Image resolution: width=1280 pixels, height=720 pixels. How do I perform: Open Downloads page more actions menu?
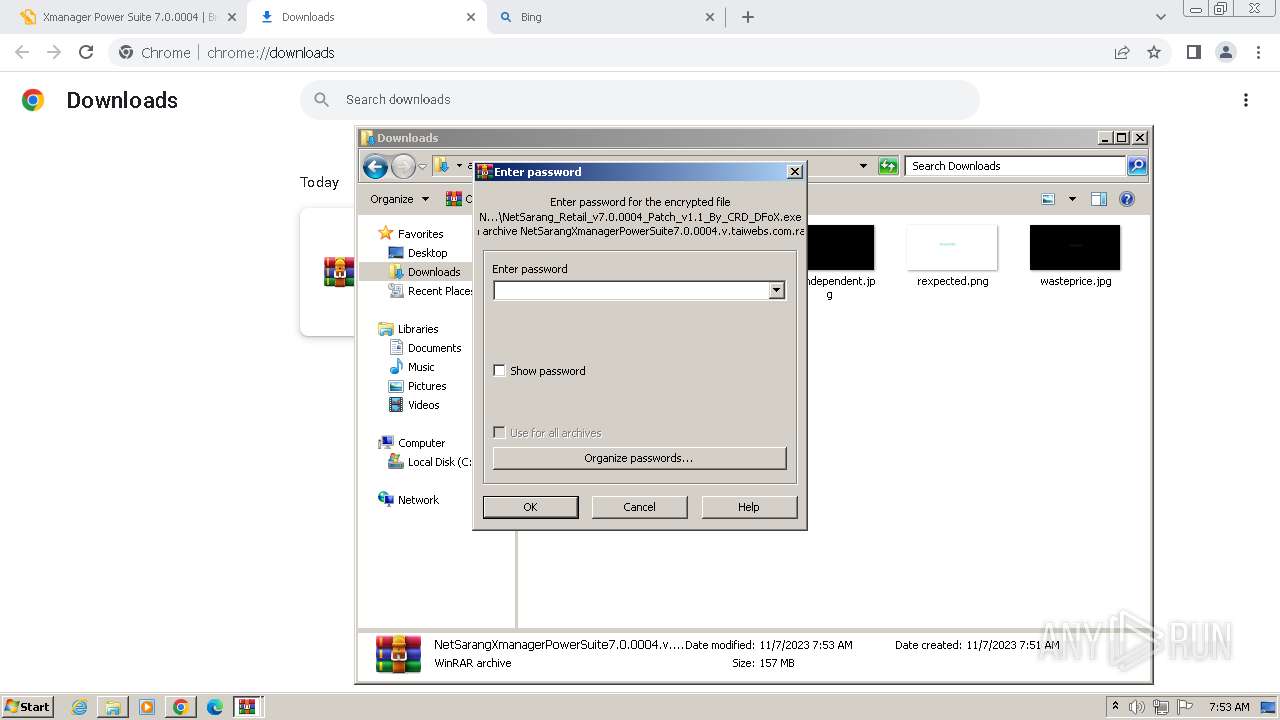1245,100
